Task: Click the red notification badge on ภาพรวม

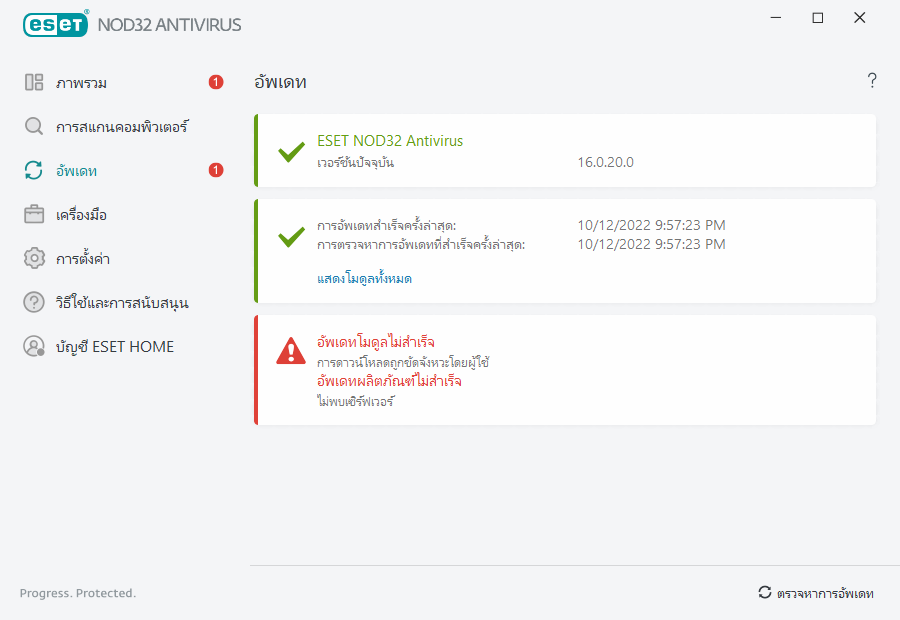Action: coord(215,83)
